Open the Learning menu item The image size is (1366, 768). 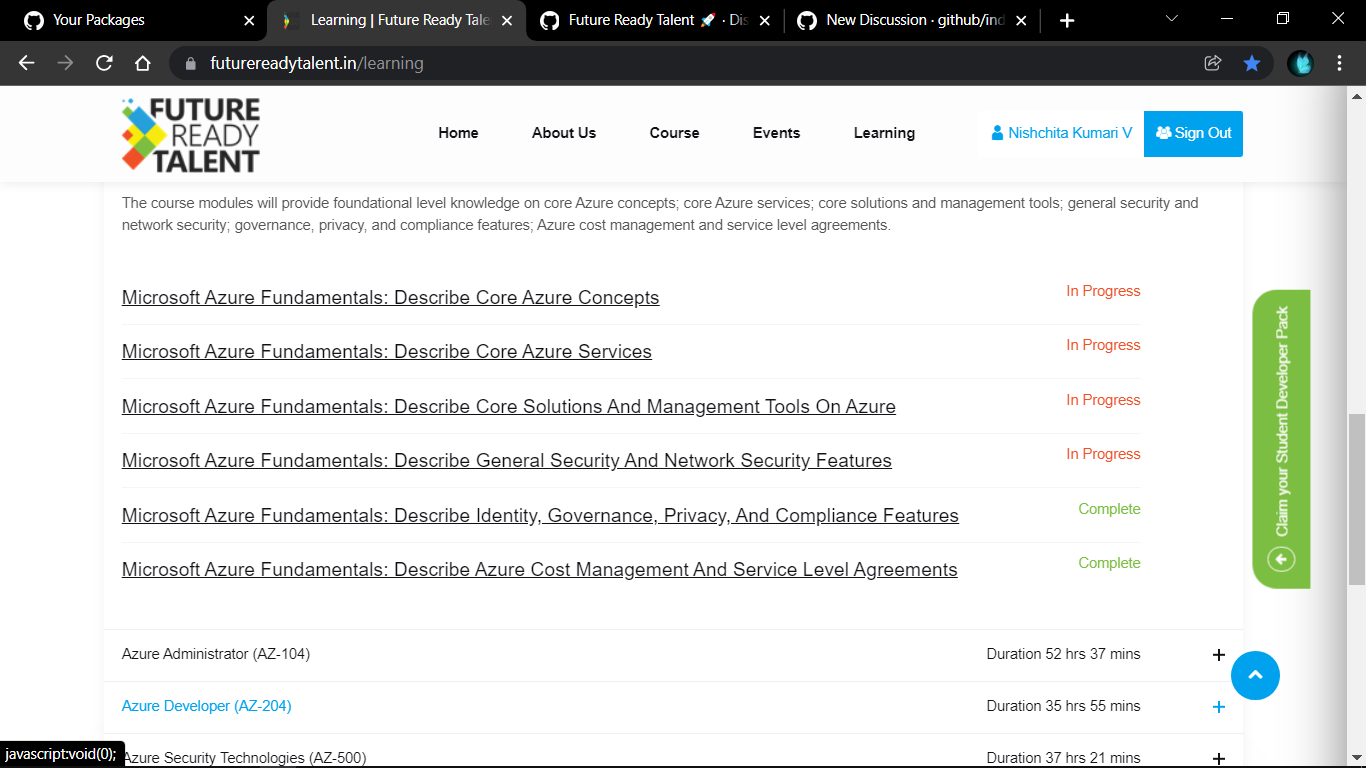884,133
